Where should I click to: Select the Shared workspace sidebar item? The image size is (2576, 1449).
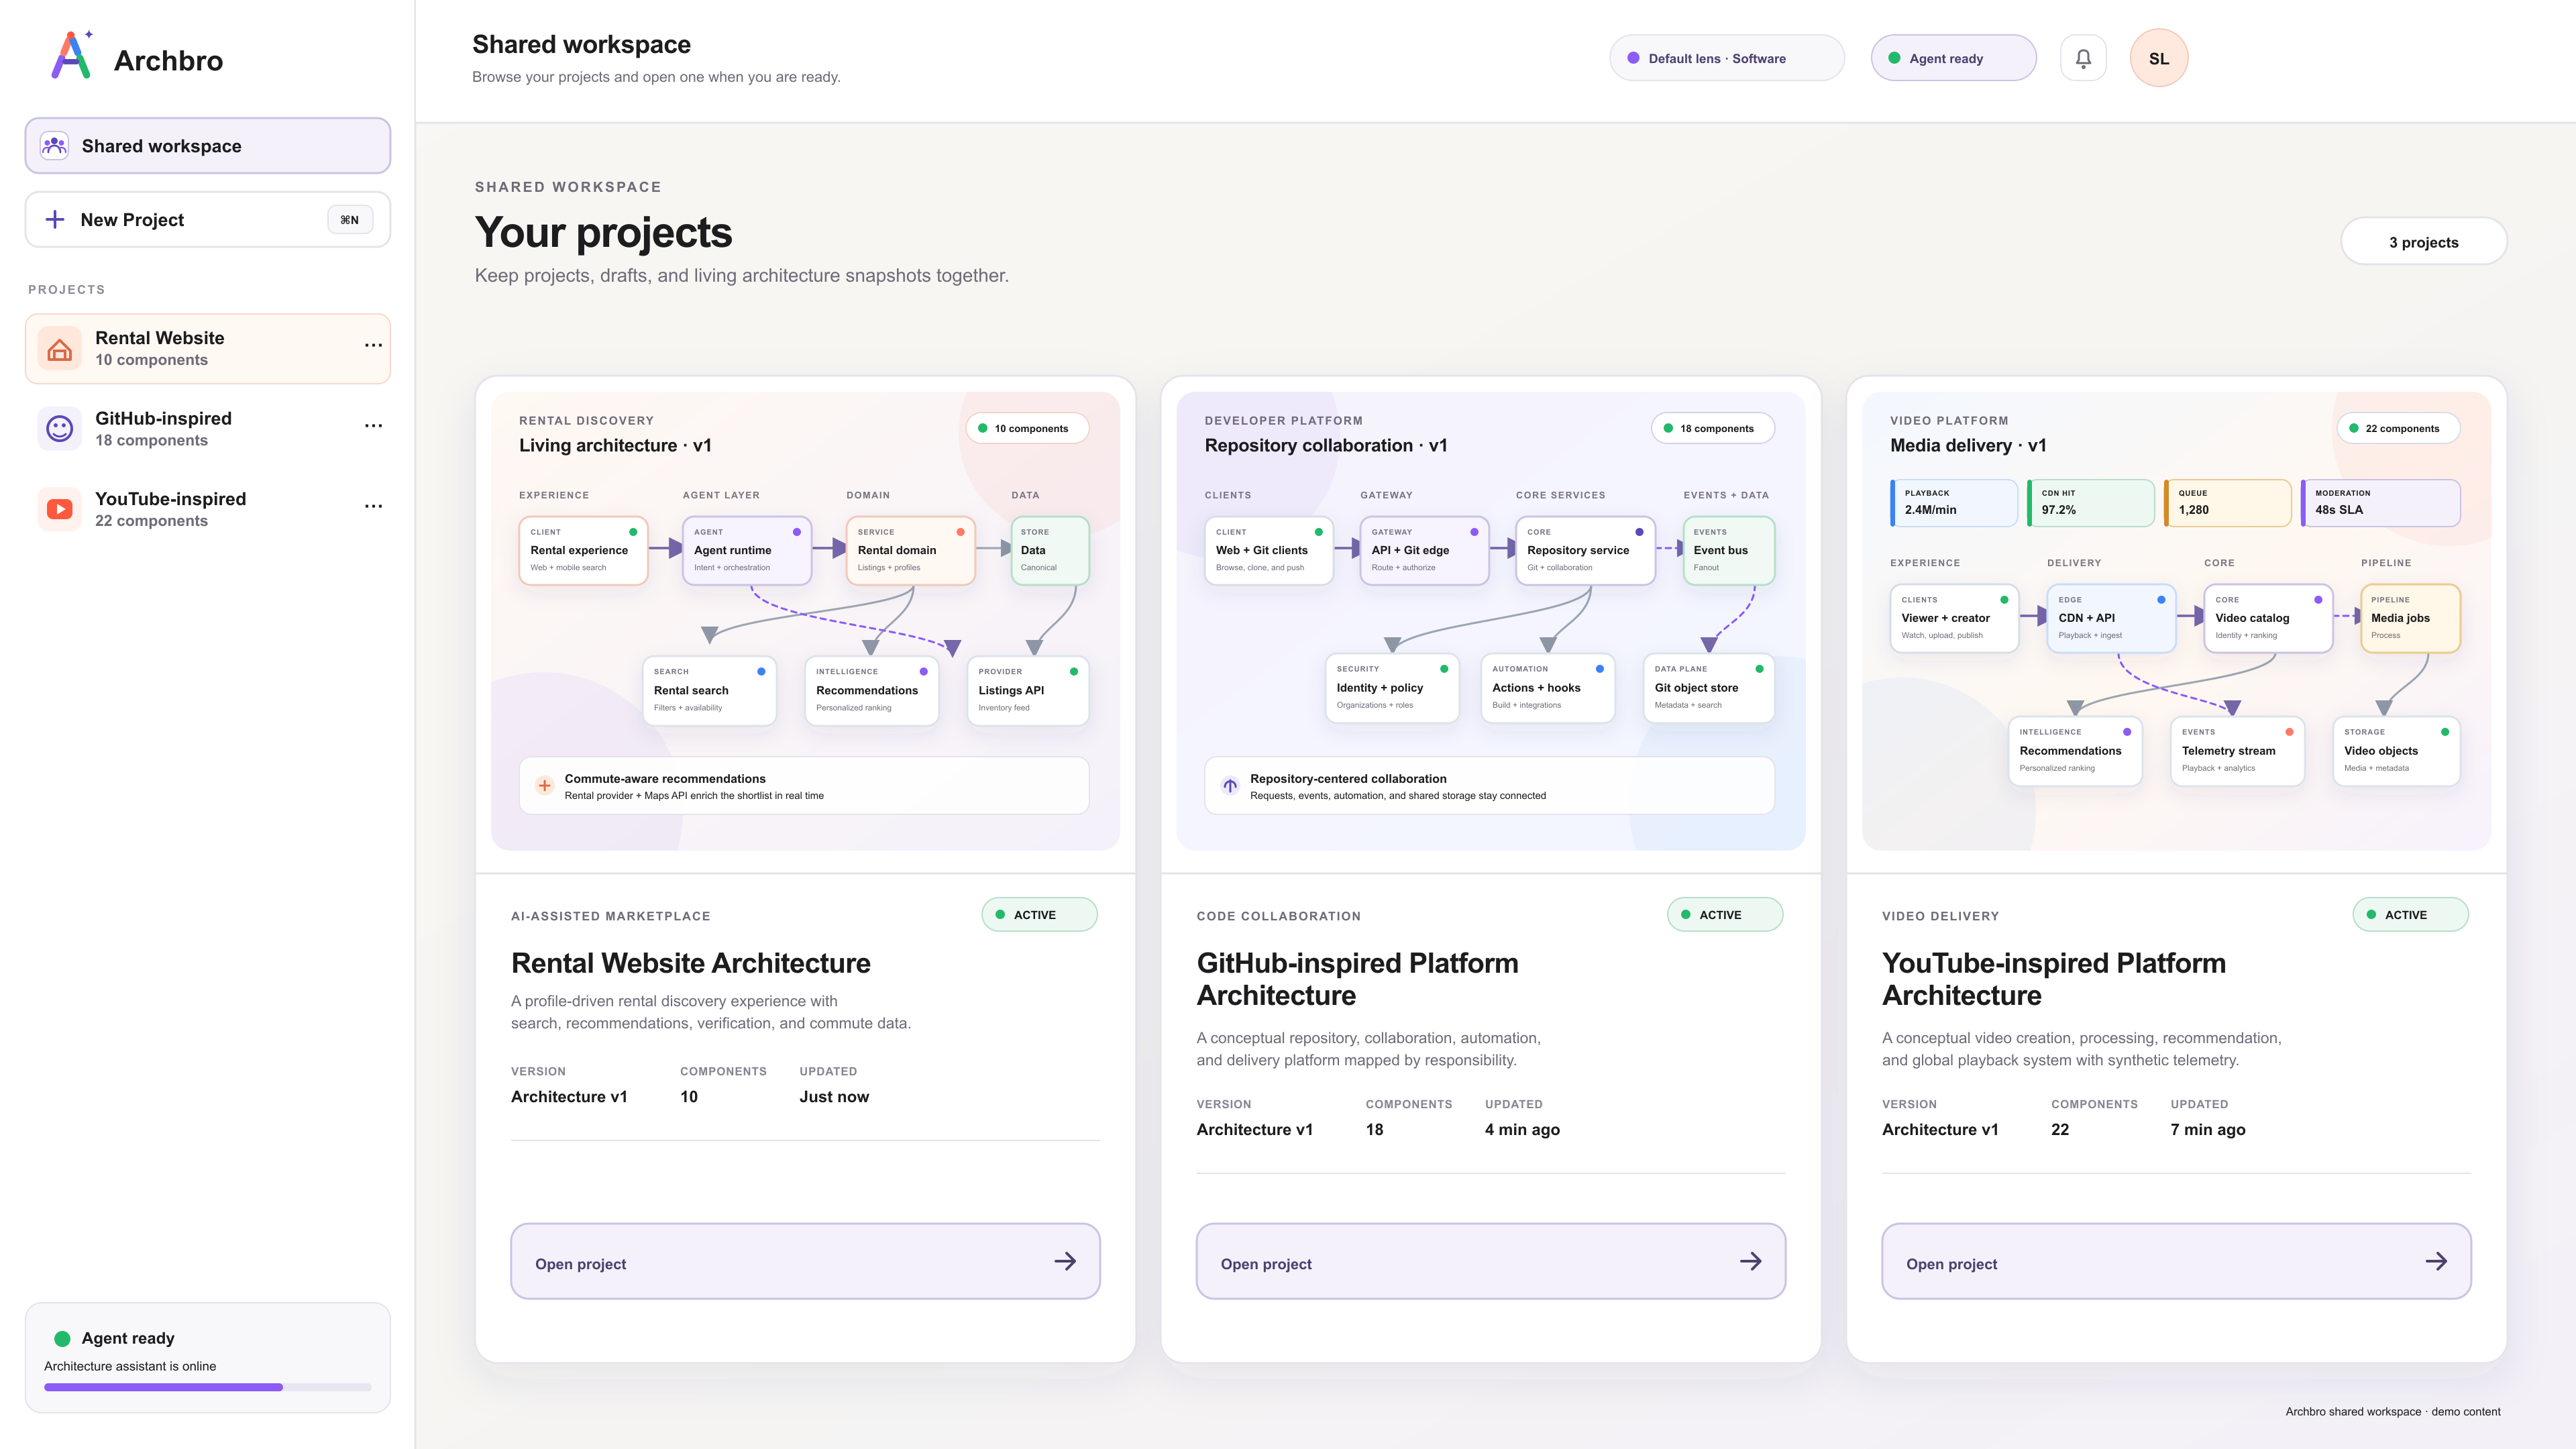[208, 146]
